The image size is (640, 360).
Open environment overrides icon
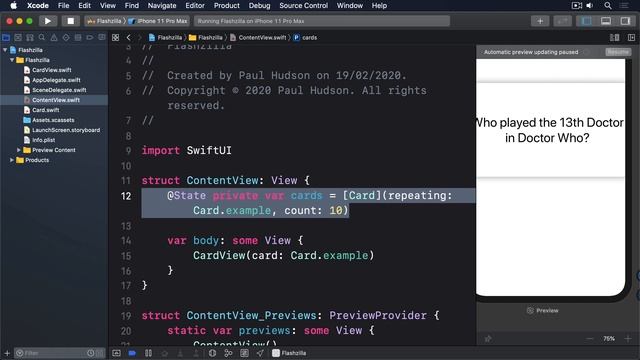[244, 353]
